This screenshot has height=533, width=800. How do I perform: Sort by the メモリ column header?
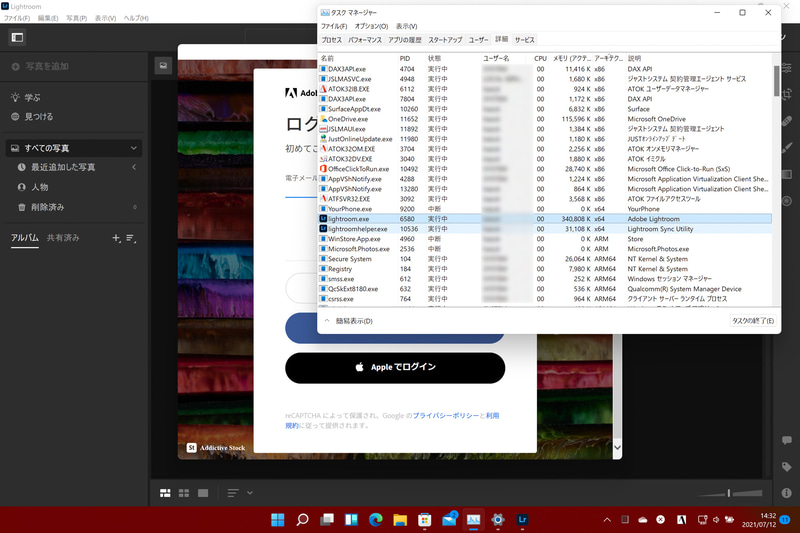click(571, 59)
